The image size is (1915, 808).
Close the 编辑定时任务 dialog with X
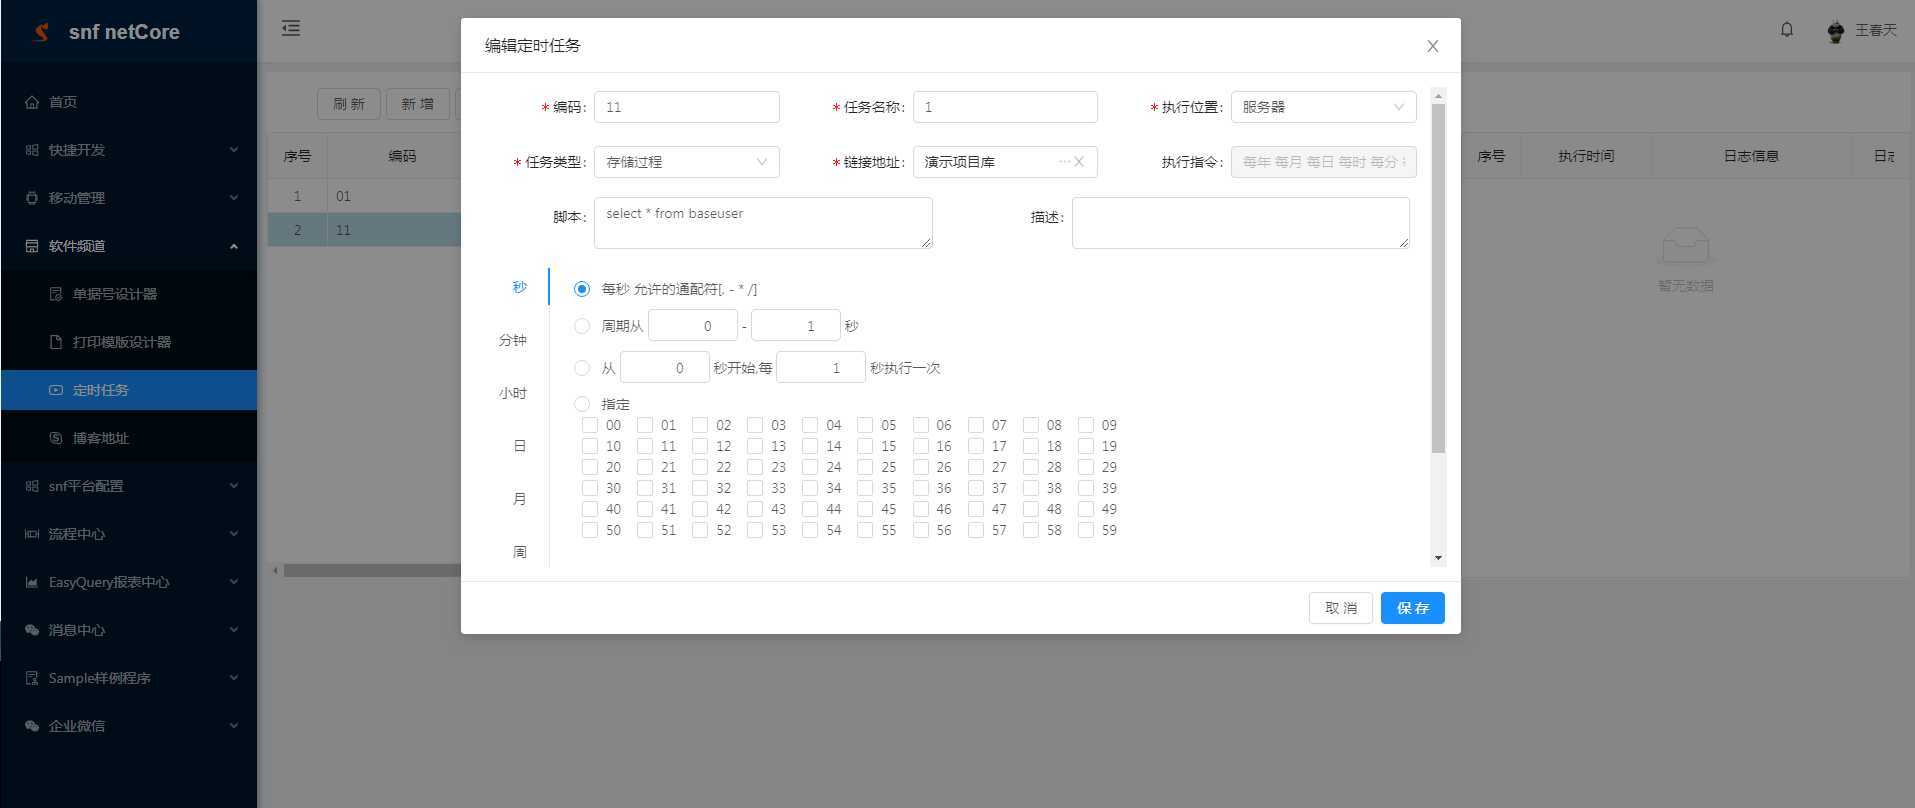coord(1432,46)
